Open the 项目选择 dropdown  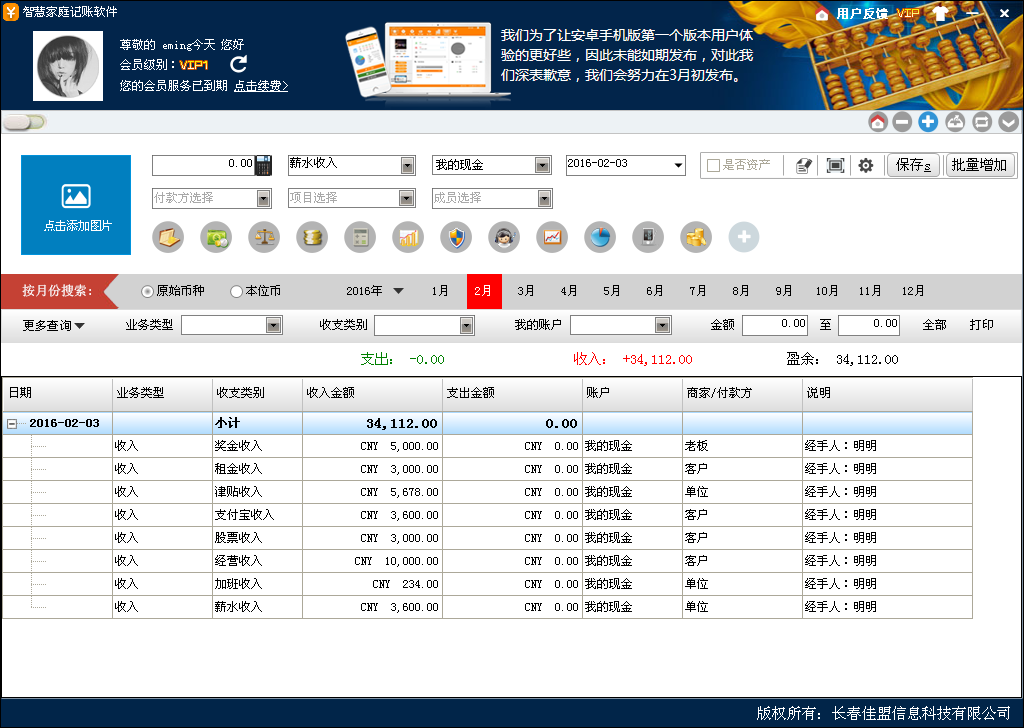tap(407, 198)
